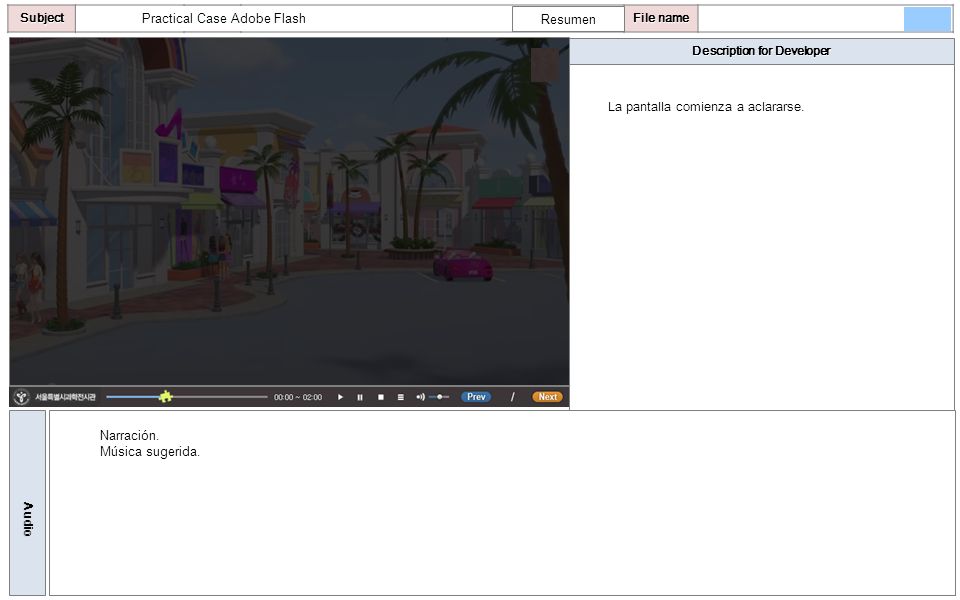This screenshot has height=600, width=960.
Task: Click the Practical Case Adobe Flash subject field
Action: [x=294, y=18]
